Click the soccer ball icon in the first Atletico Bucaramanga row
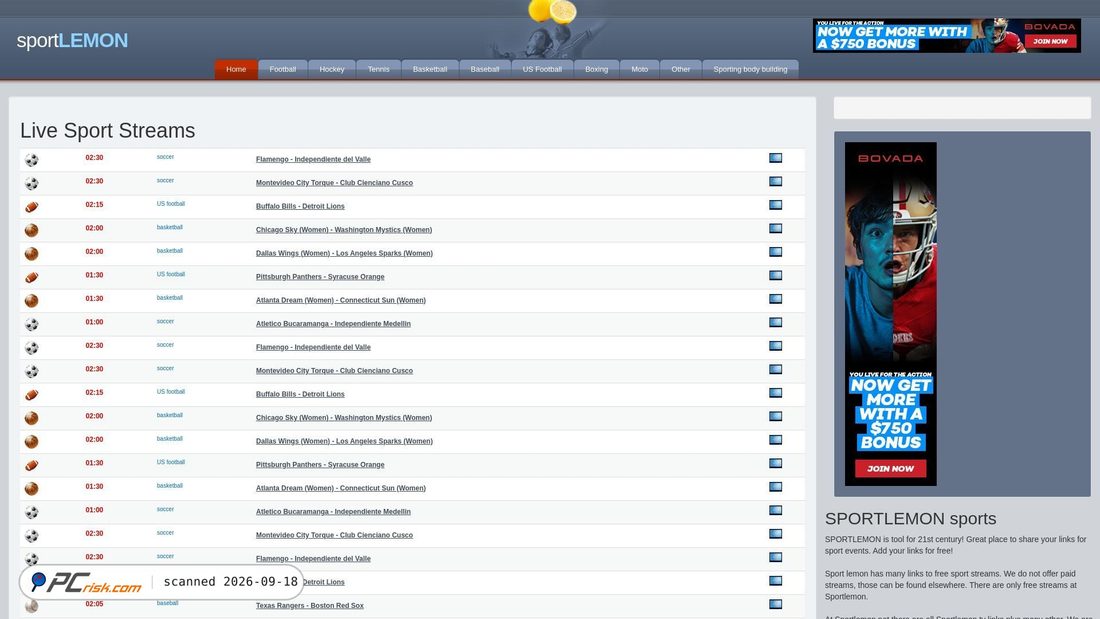This screenshot has width=1100, height=619. [x=32, y=324]
